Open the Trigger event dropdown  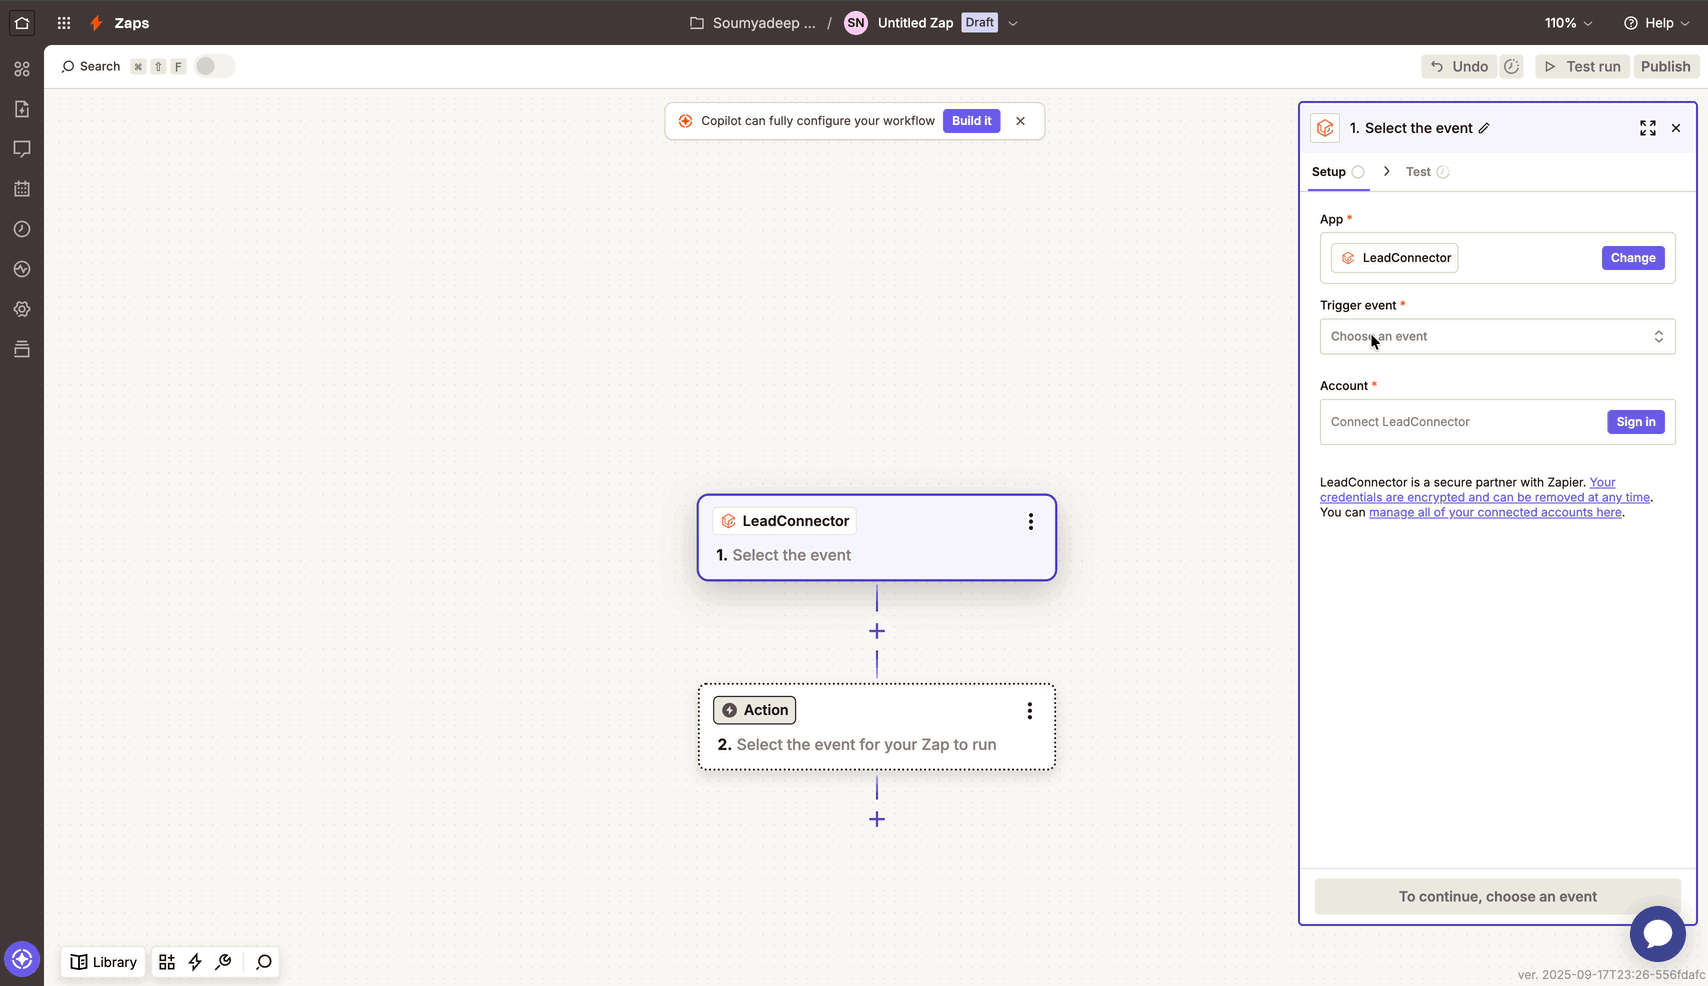click(1496, 337)
